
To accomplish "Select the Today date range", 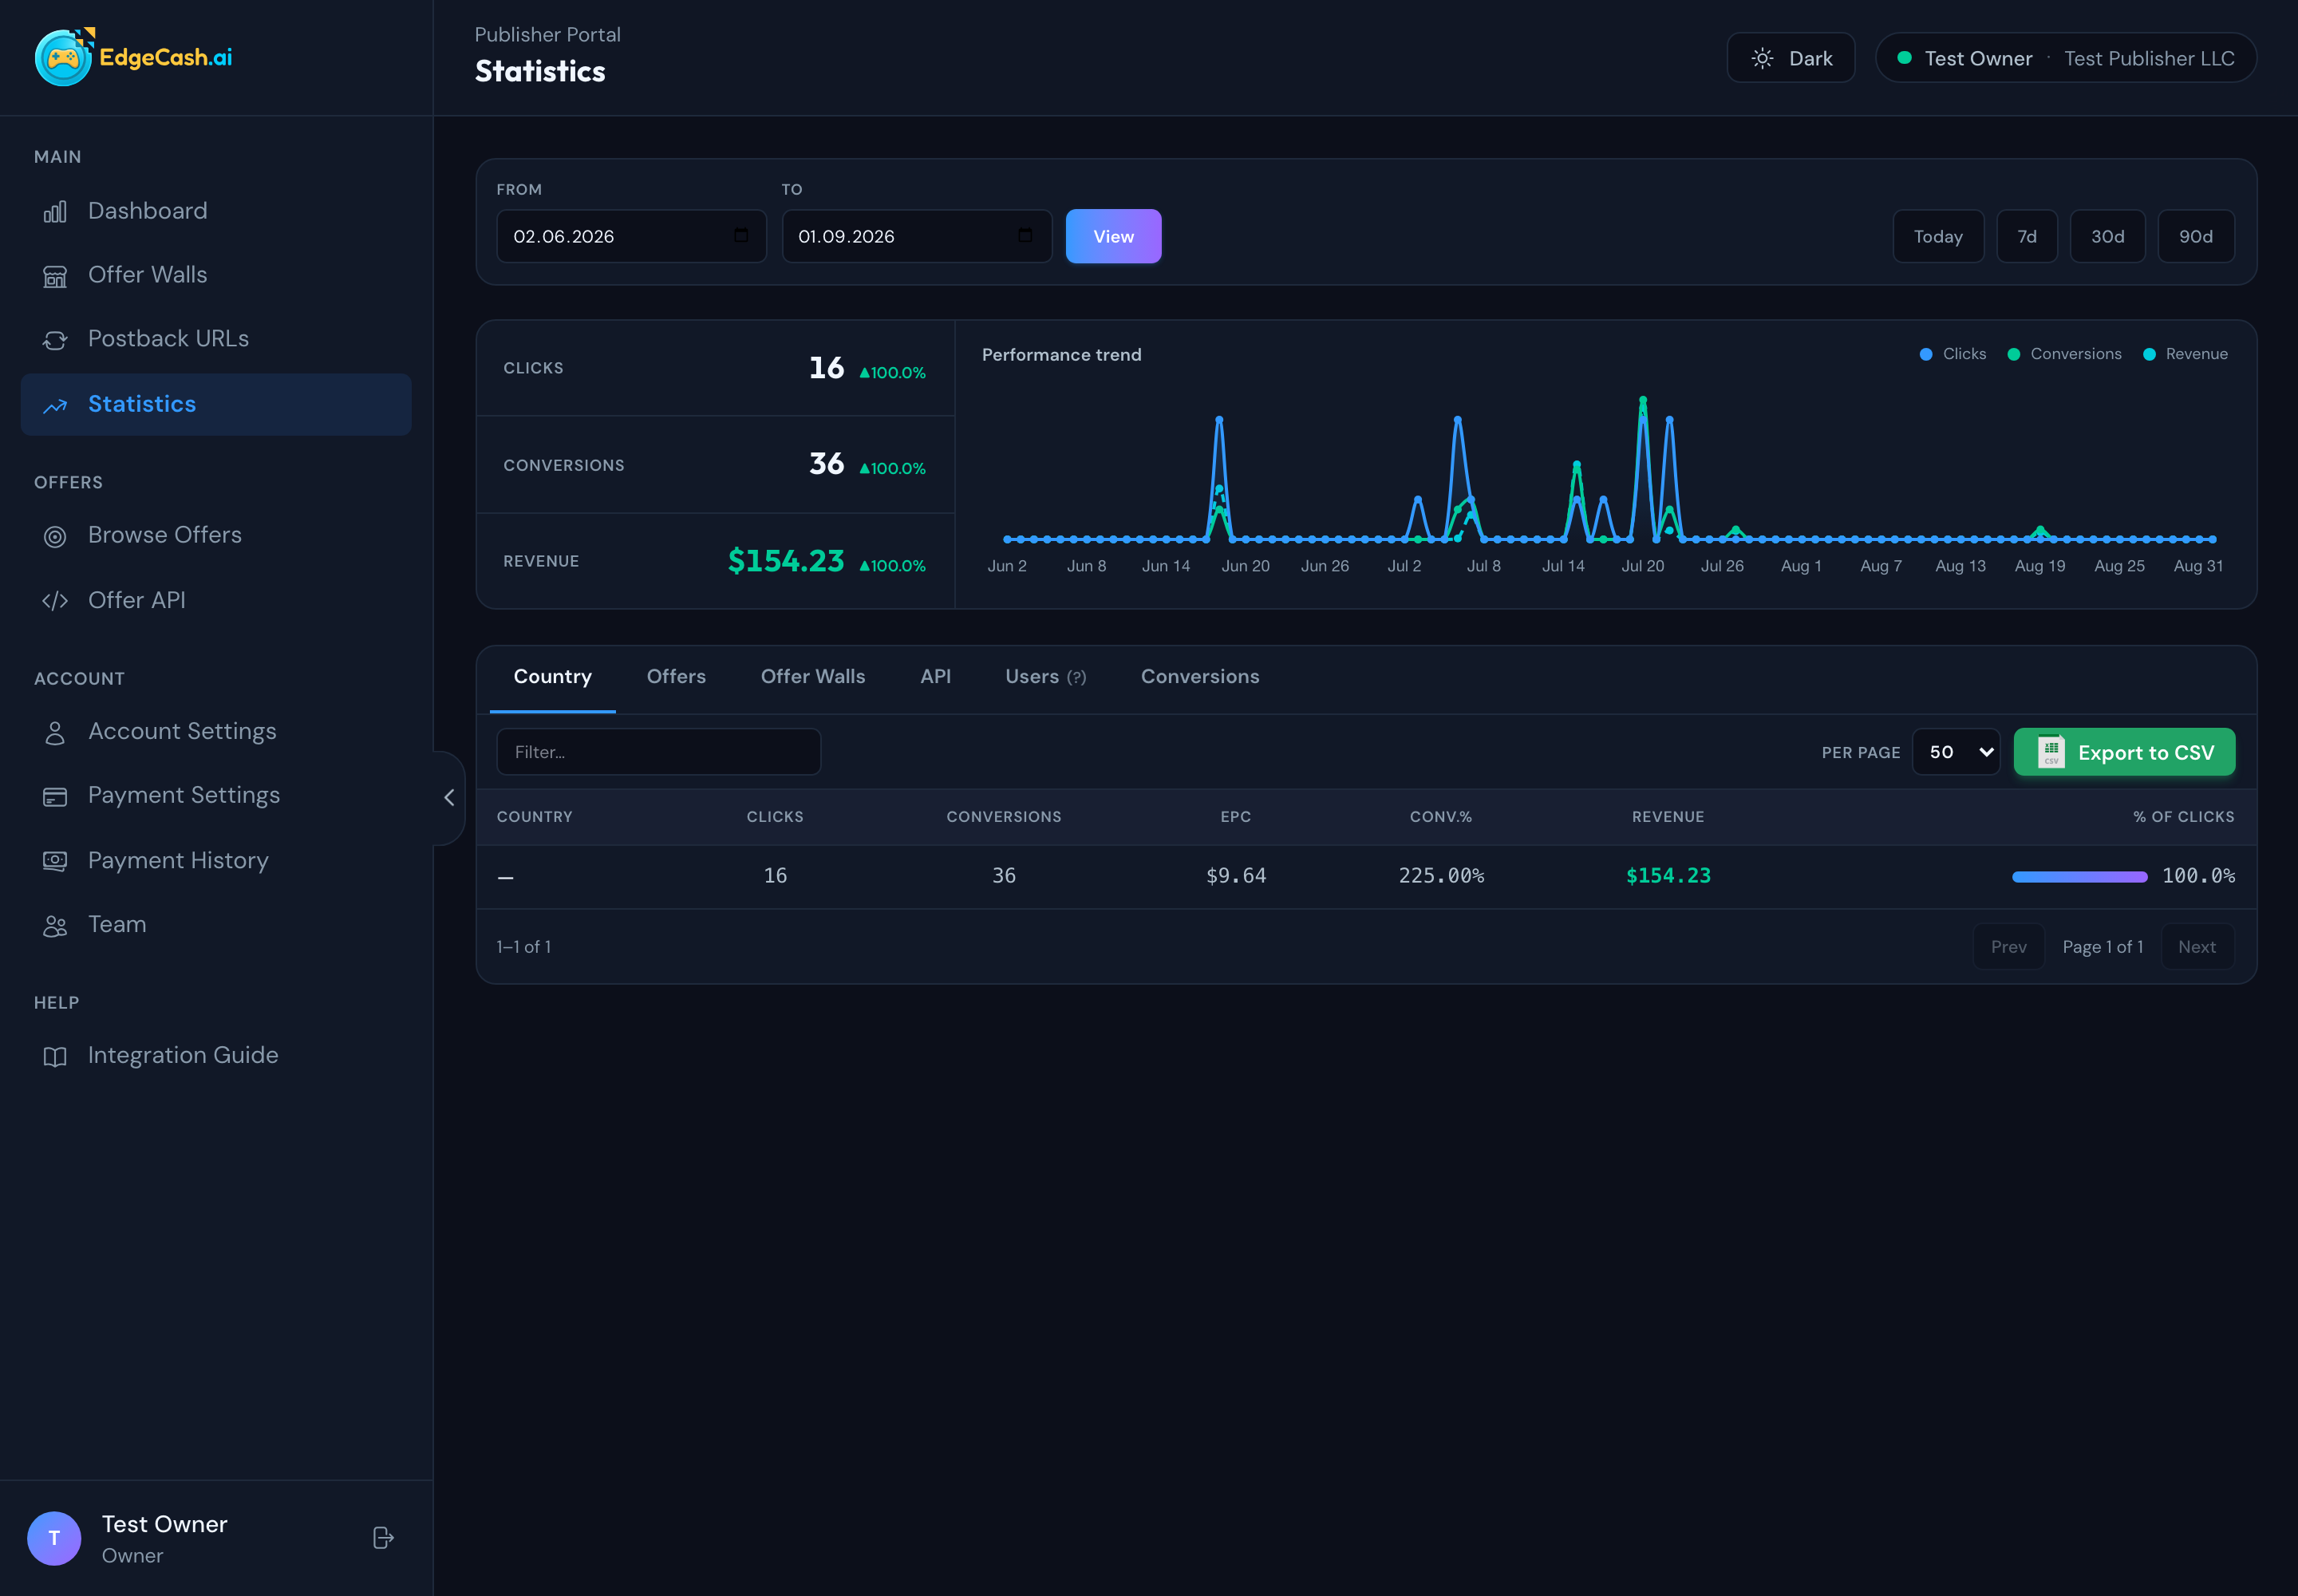I will click(x=1938, y=236).
